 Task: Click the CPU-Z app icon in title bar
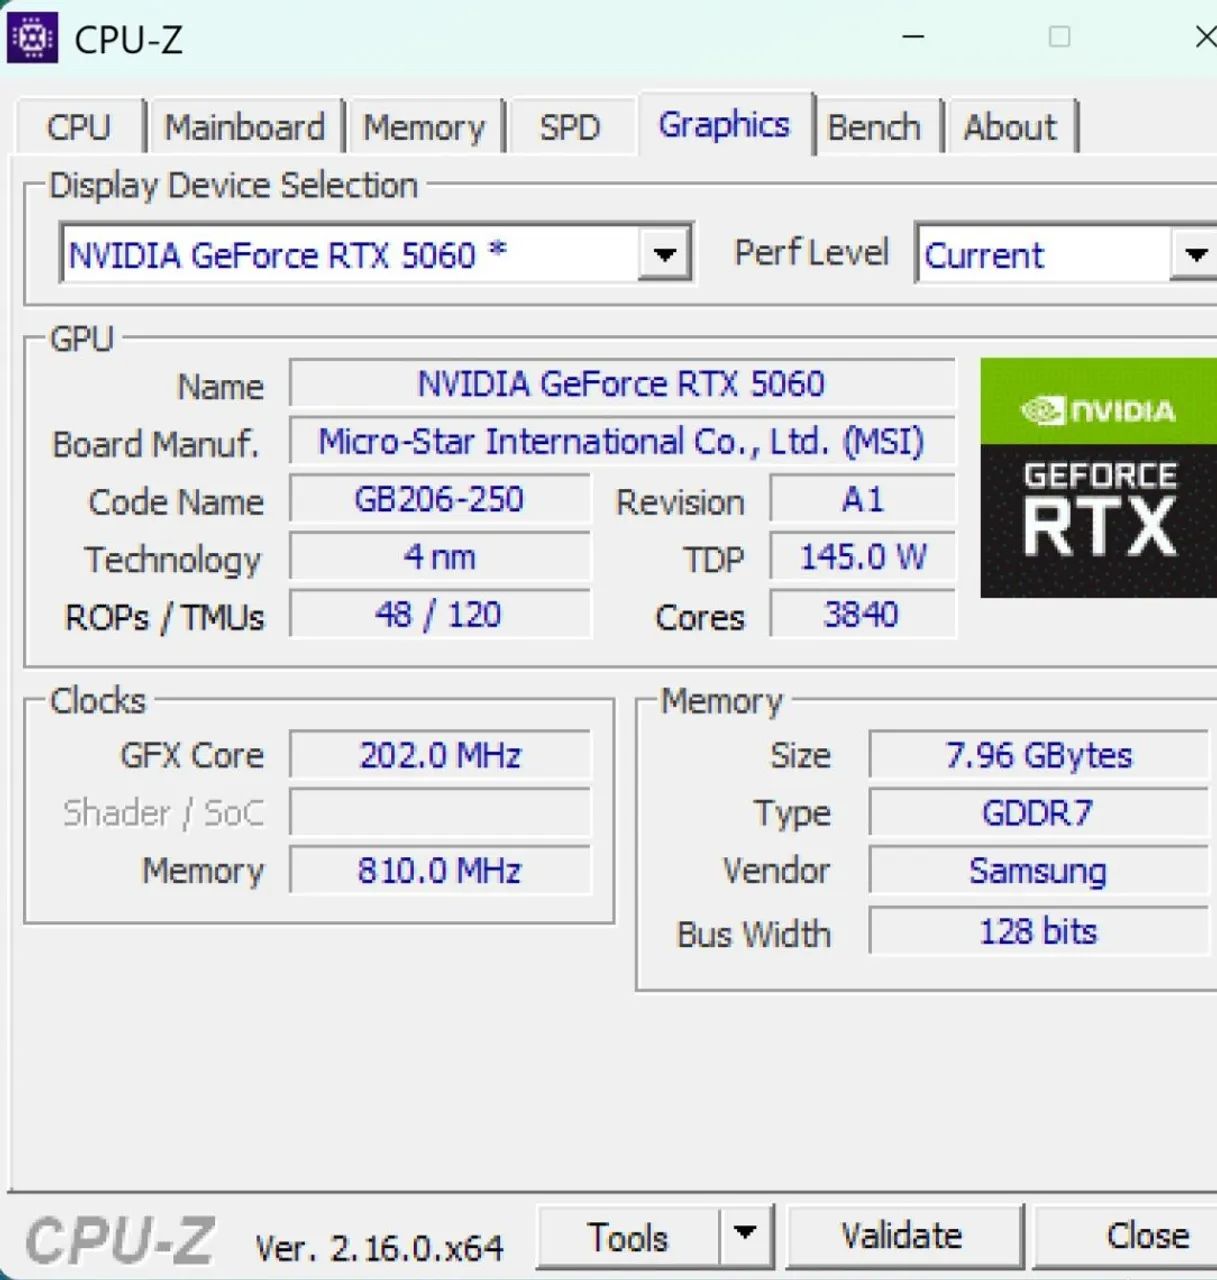(32, 38)
